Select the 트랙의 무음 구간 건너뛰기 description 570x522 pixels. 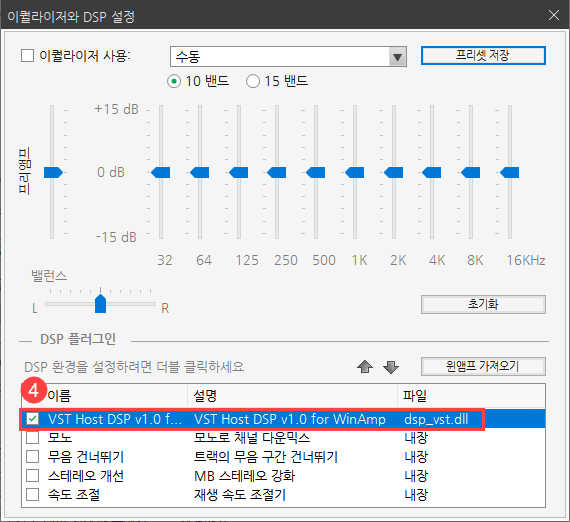click(x=266, y=457)
